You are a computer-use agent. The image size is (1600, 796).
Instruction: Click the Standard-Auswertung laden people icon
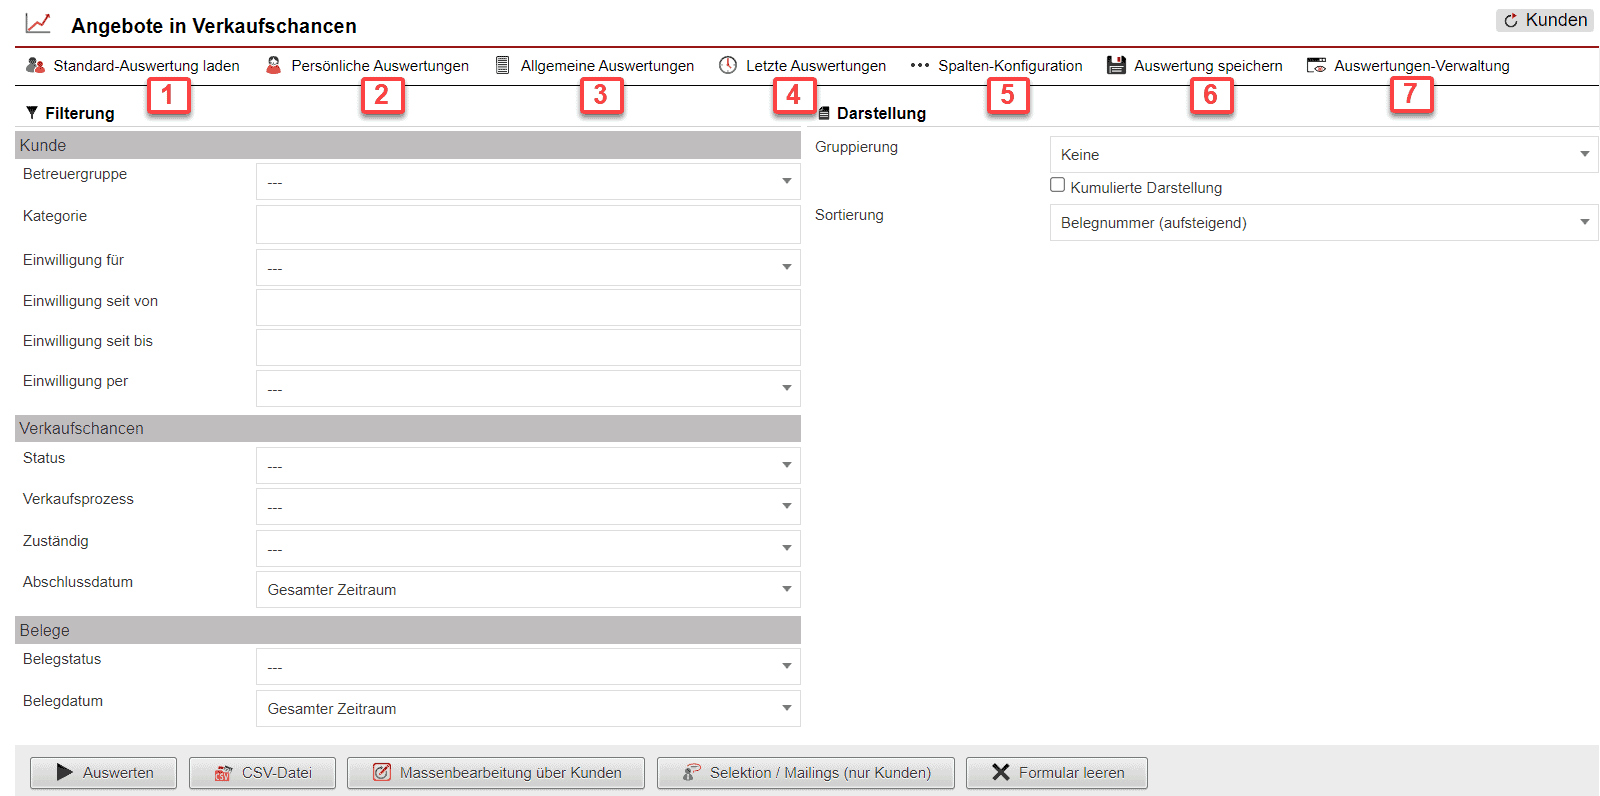pyautogui.click(x=35, y=65)
